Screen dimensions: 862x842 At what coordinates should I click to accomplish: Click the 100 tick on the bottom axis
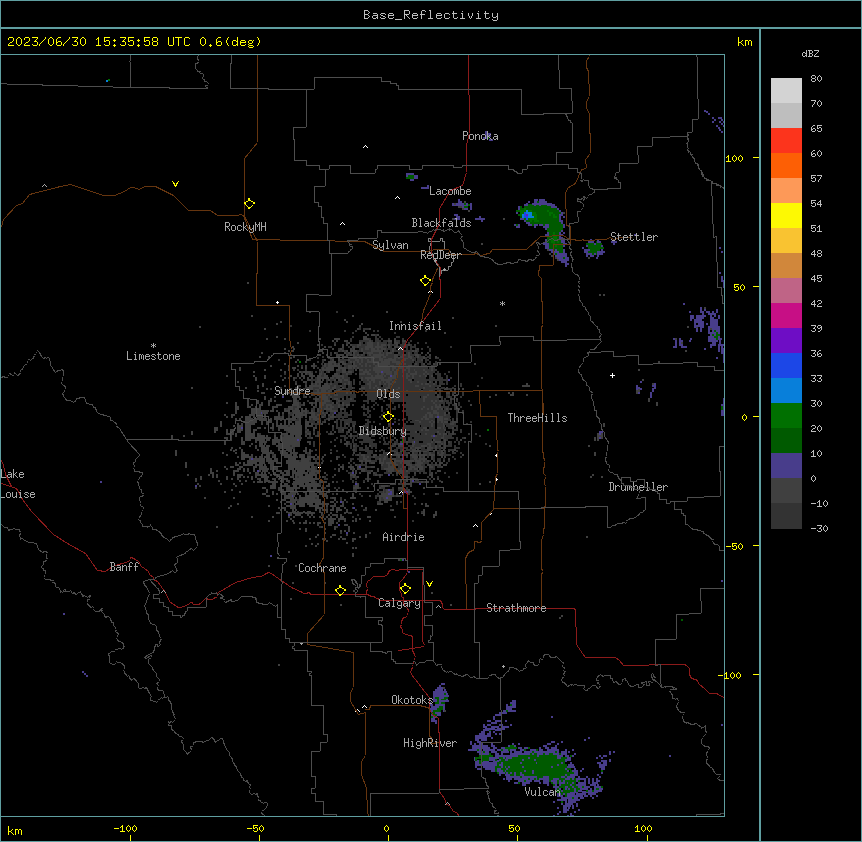(643, 828)
